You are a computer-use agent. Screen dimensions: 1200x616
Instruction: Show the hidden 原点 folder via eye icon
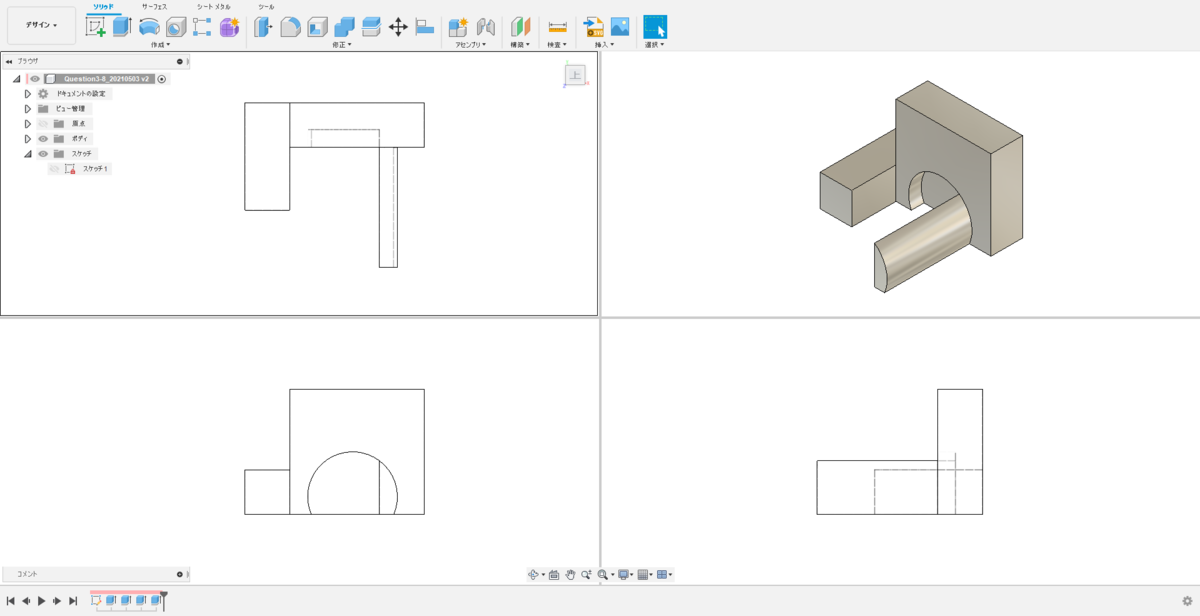click(x=43, y=124)
